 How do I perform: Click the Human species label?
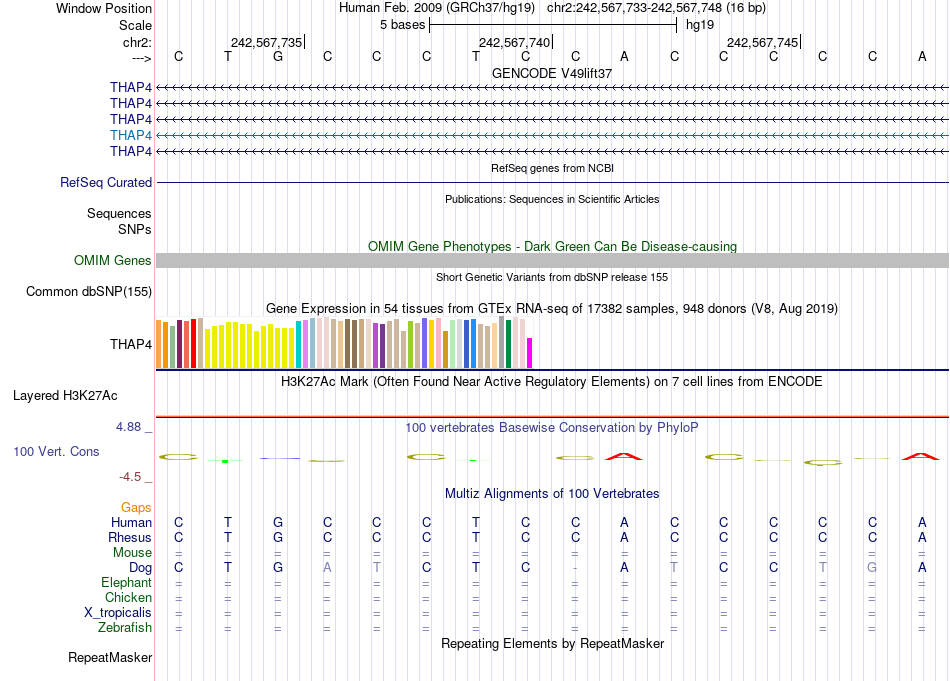(x=131, y=522)
